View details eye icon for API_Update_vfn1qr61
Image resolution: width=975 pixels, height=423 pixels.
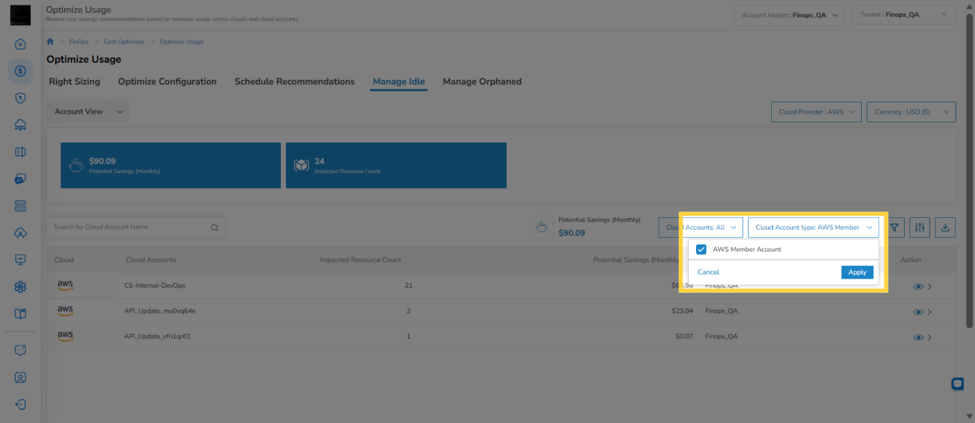point(918,337)
